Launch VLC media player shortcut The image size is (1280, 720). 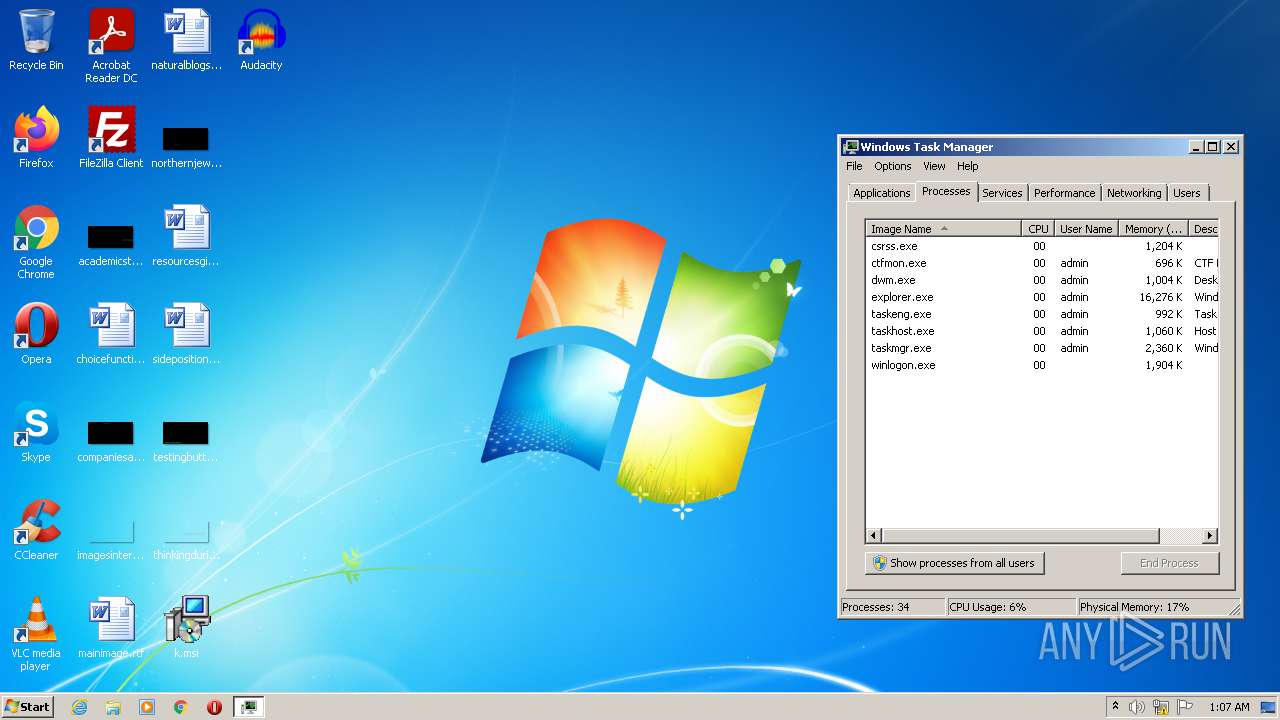pyautogui.click(x=36, y=634)
